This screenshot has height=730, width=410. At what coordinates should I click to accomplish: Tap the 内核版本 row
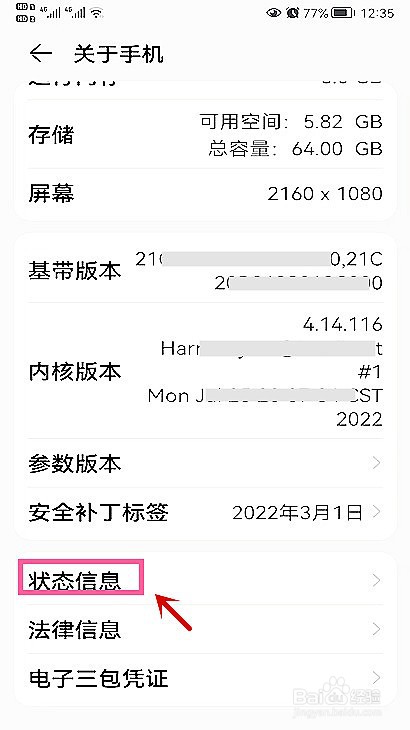coord(205,371)
